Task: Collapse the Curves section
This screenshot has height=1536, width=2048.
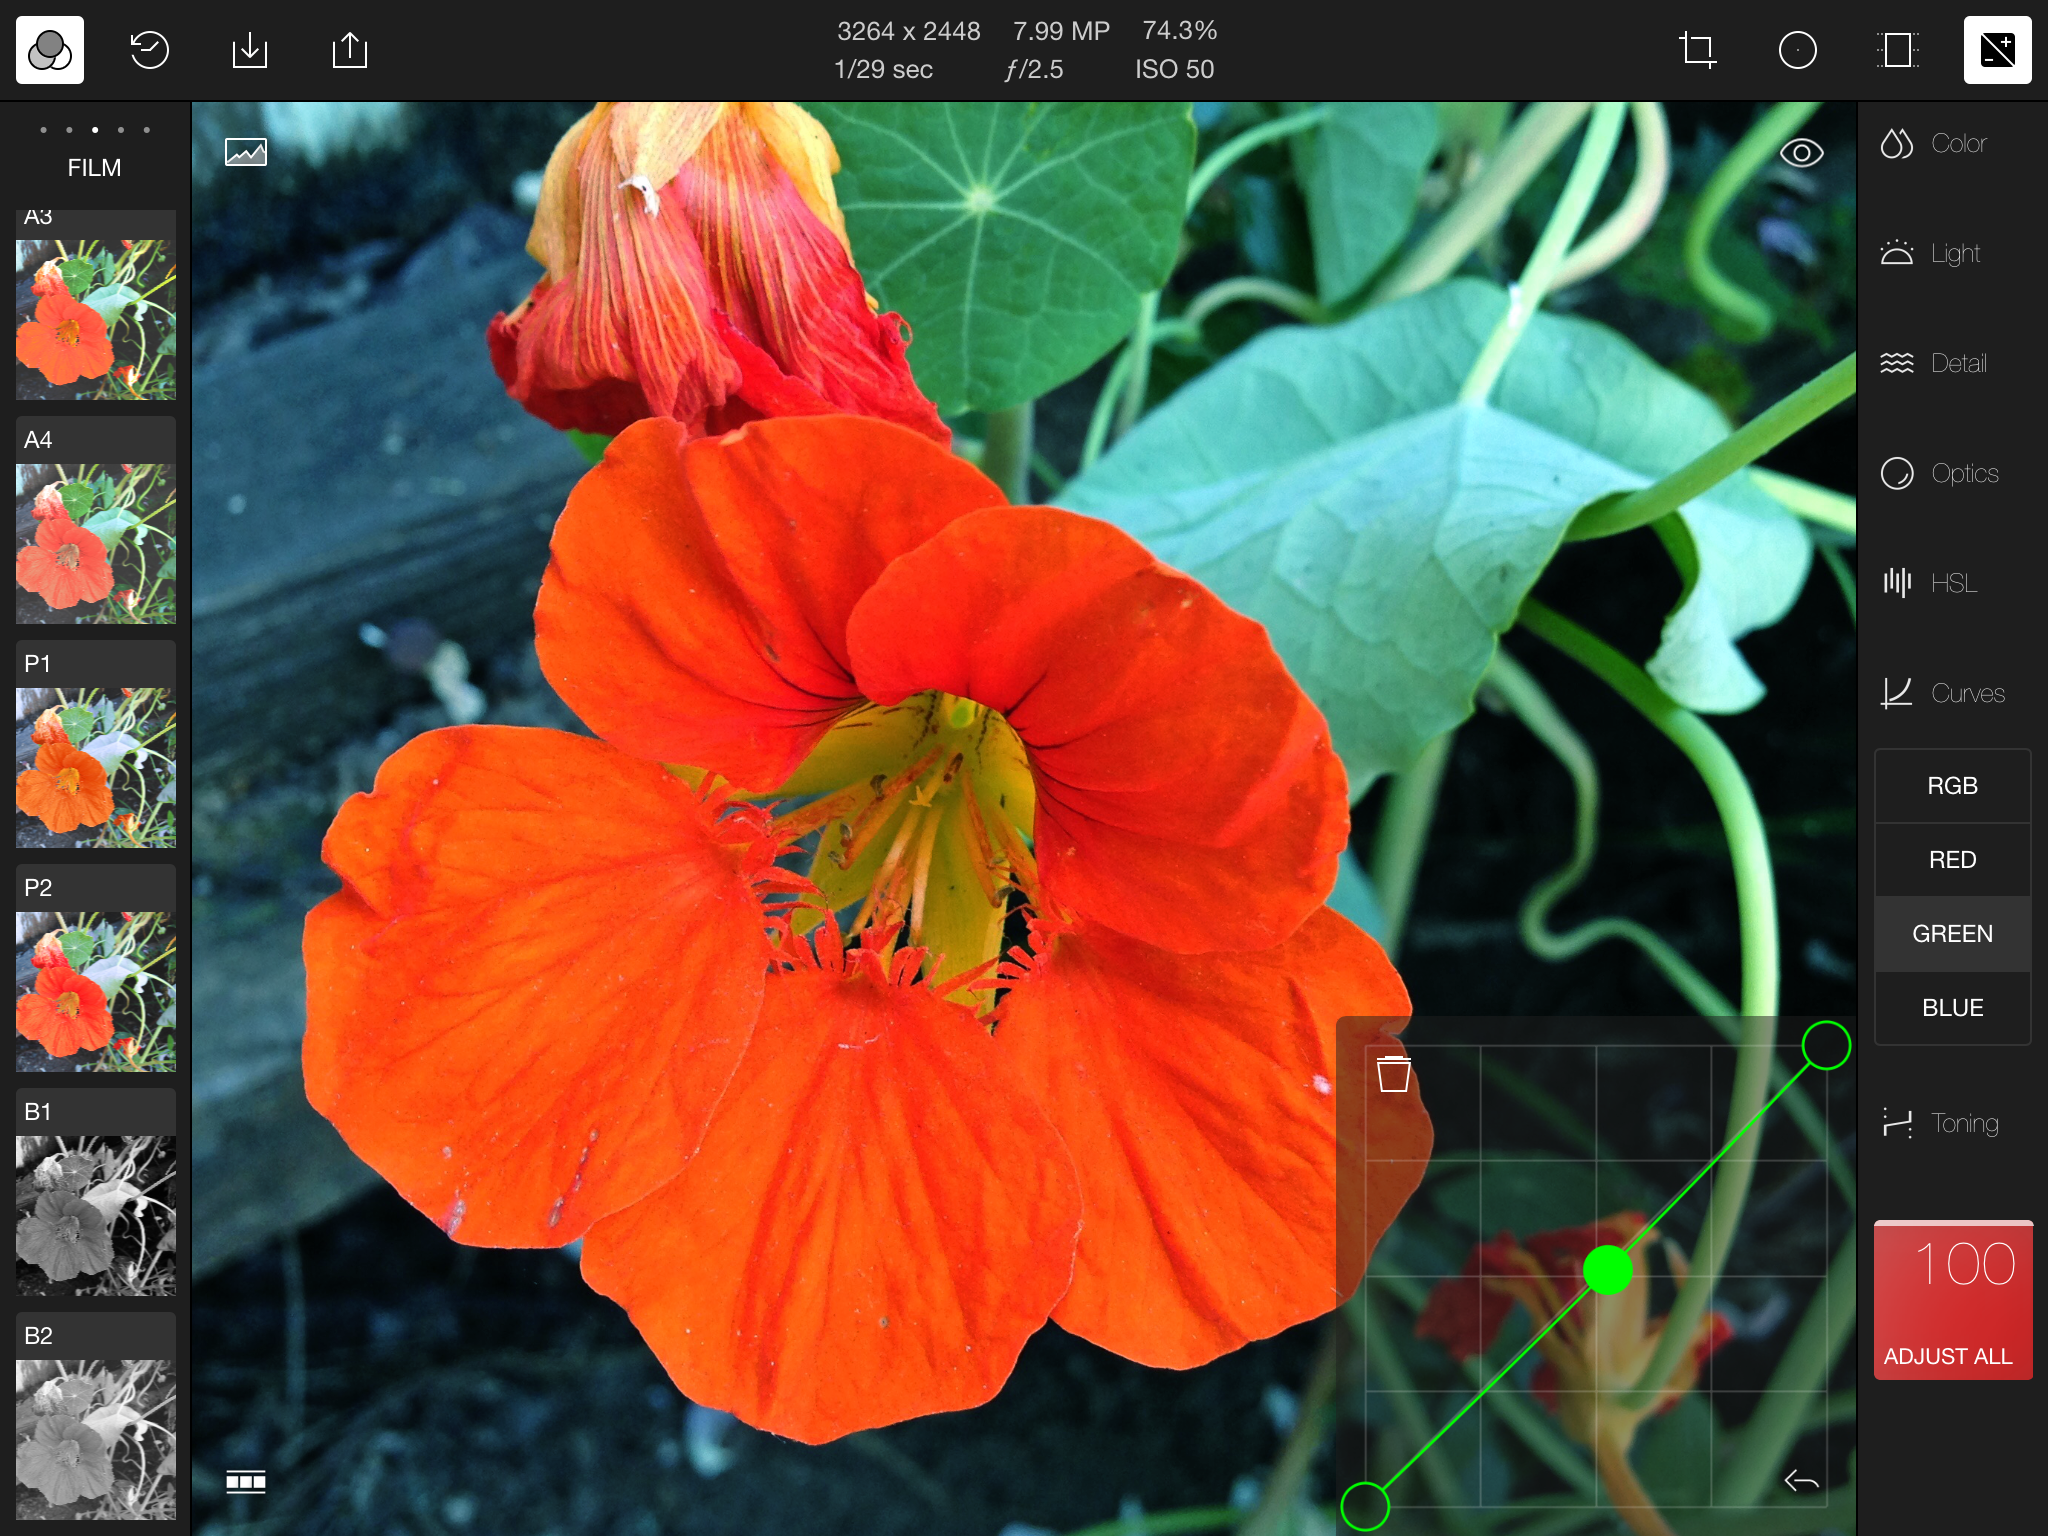Action: pyautogui.click(x=1942, y=693)
